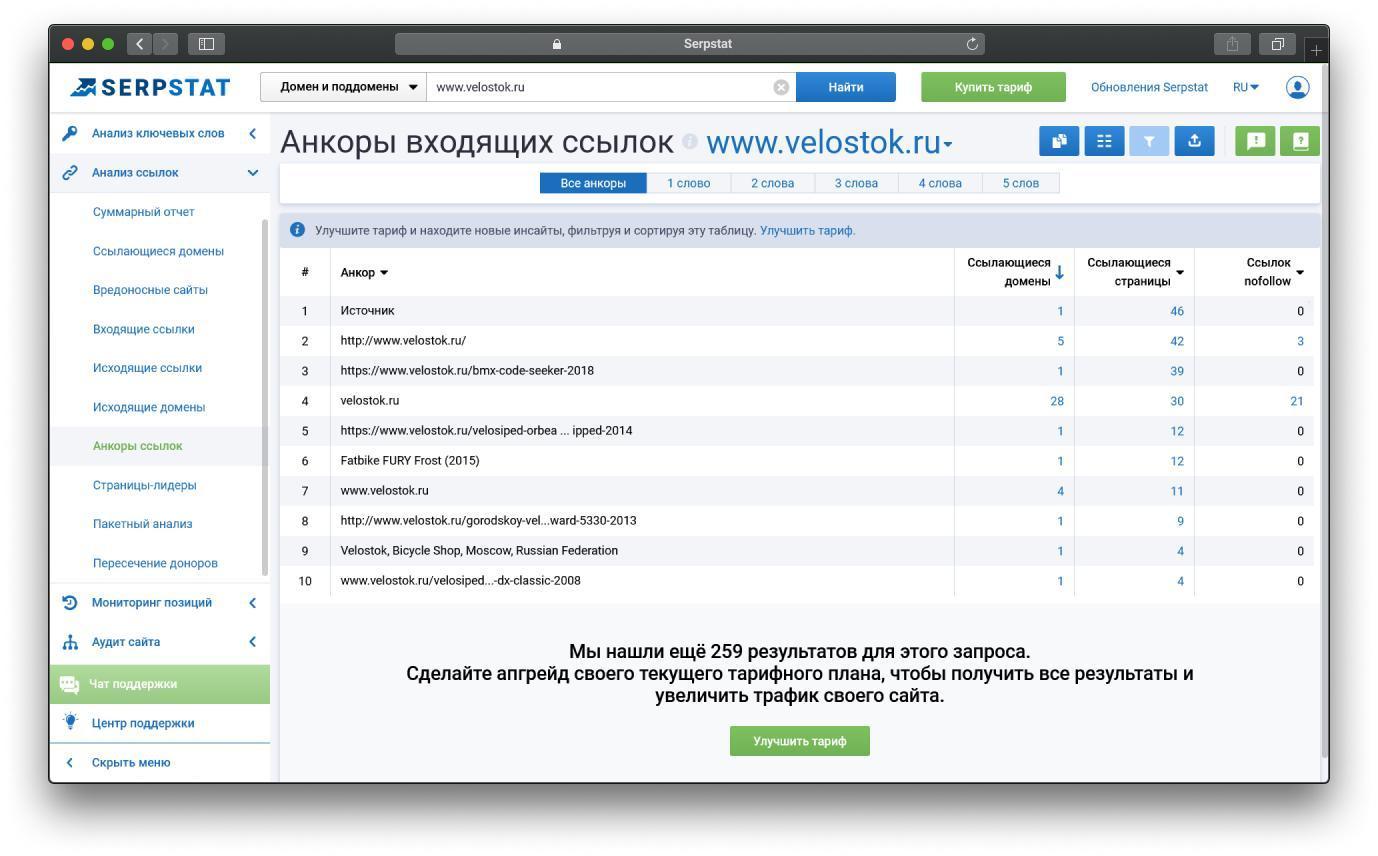This screenshot has height=856, width=1378.
Task: Click the filter funnel icon
Action: click(1149, 141)
